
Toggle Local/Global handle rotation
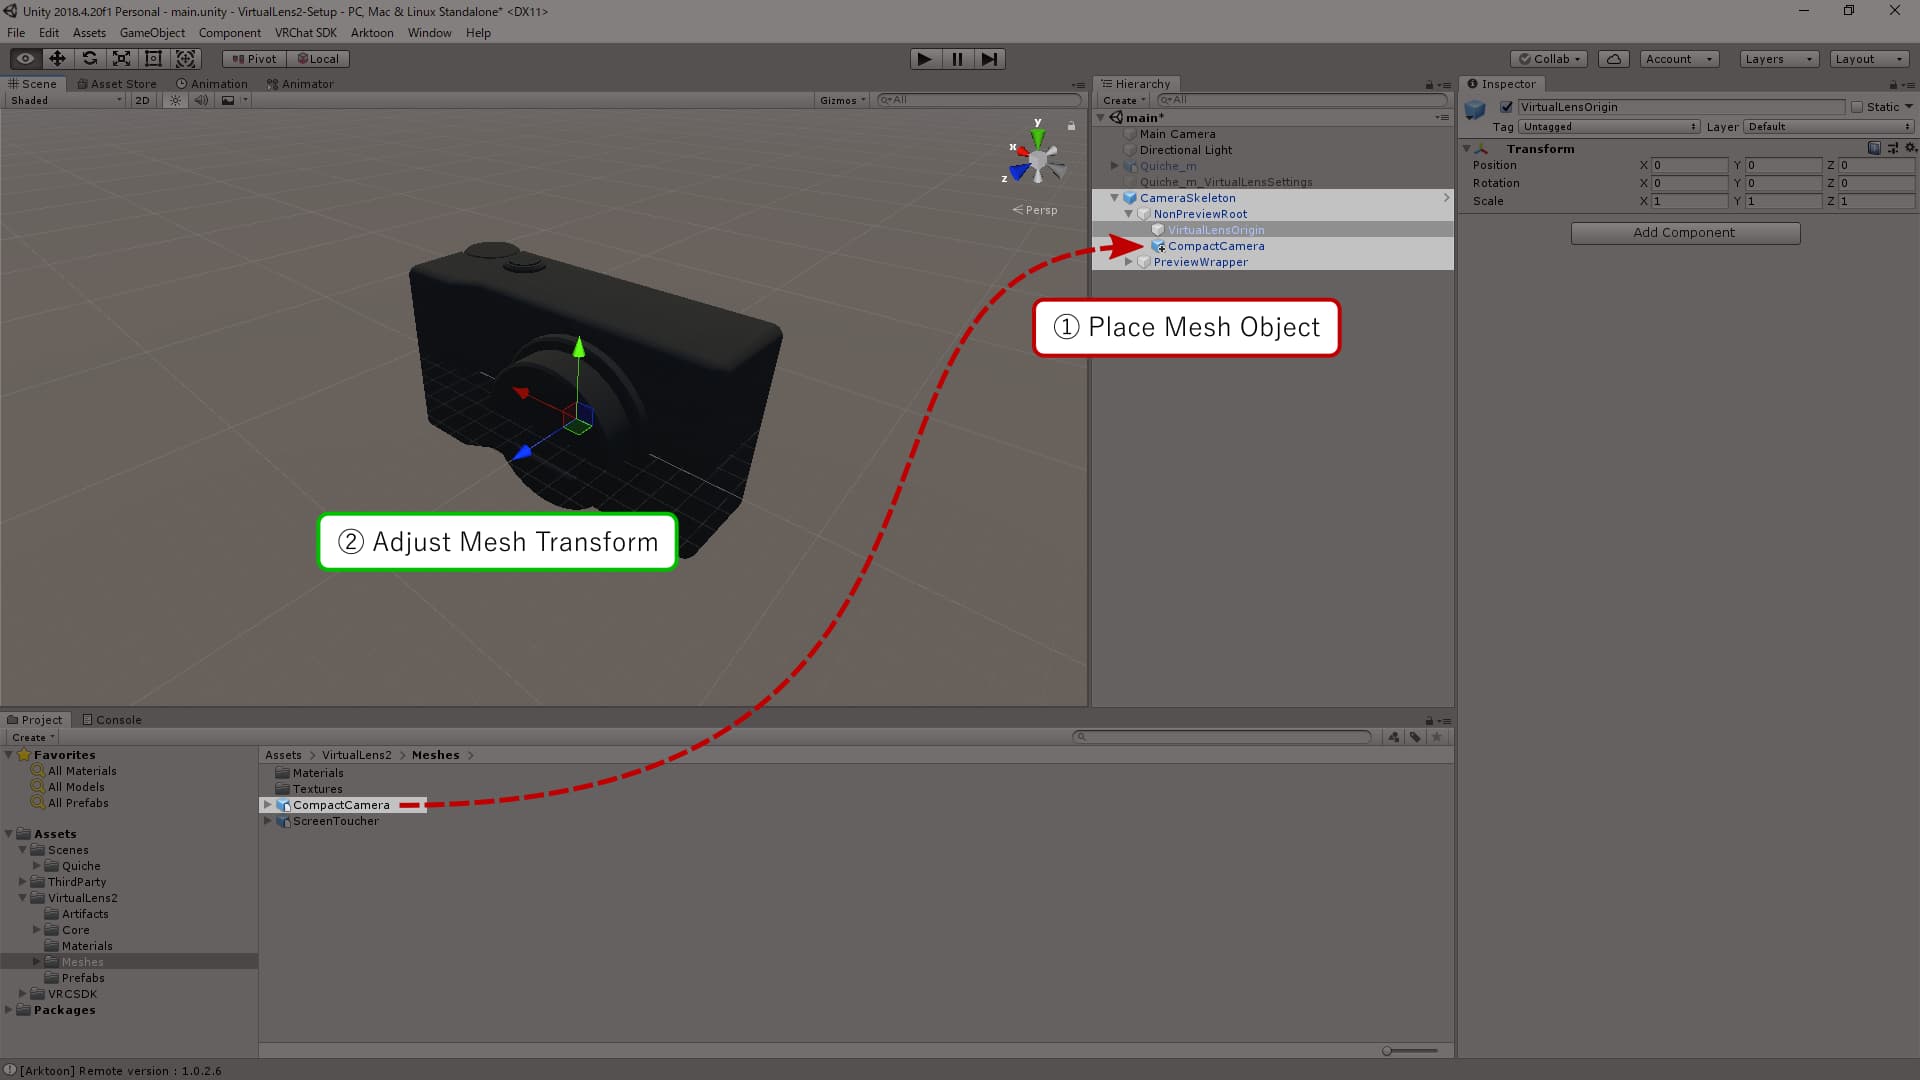(x=318, y=59)
